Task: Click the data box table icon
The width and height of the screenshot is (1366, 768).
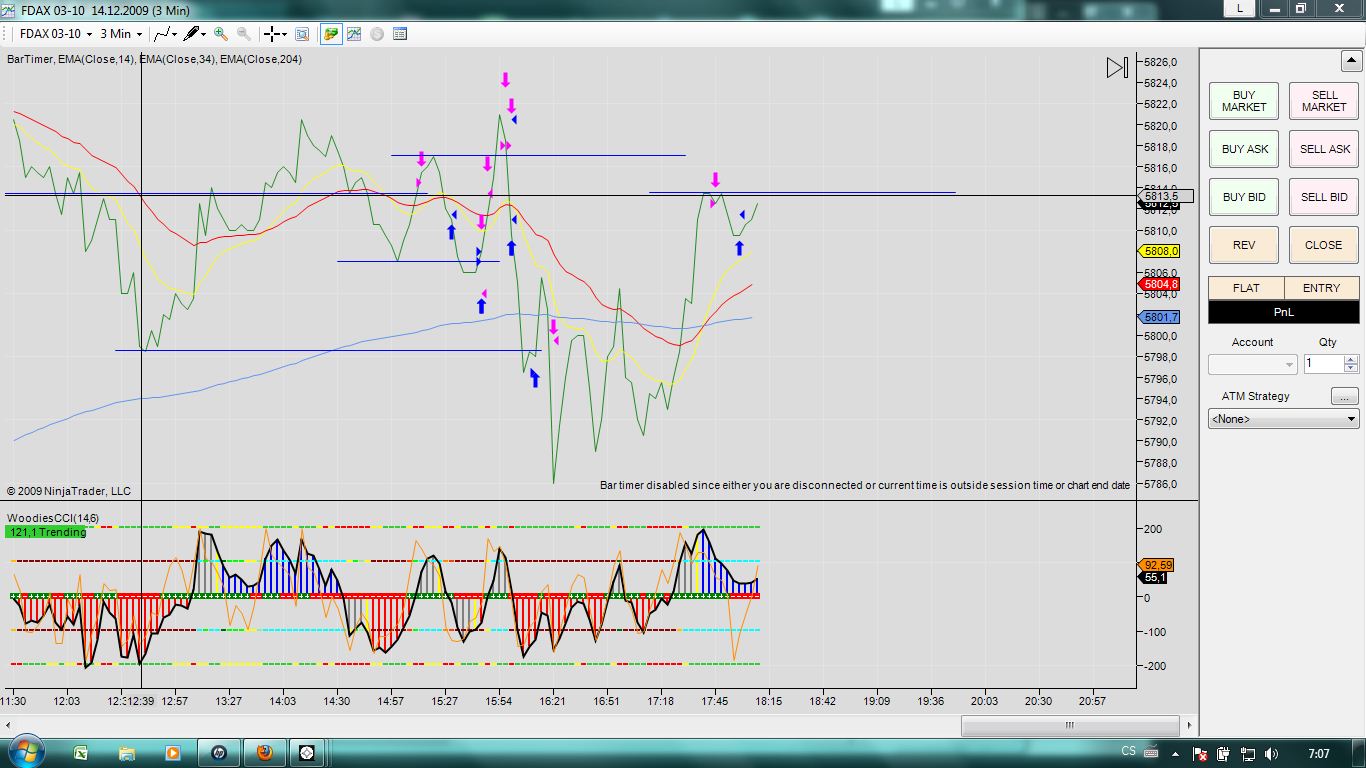Action: (400, 34)
